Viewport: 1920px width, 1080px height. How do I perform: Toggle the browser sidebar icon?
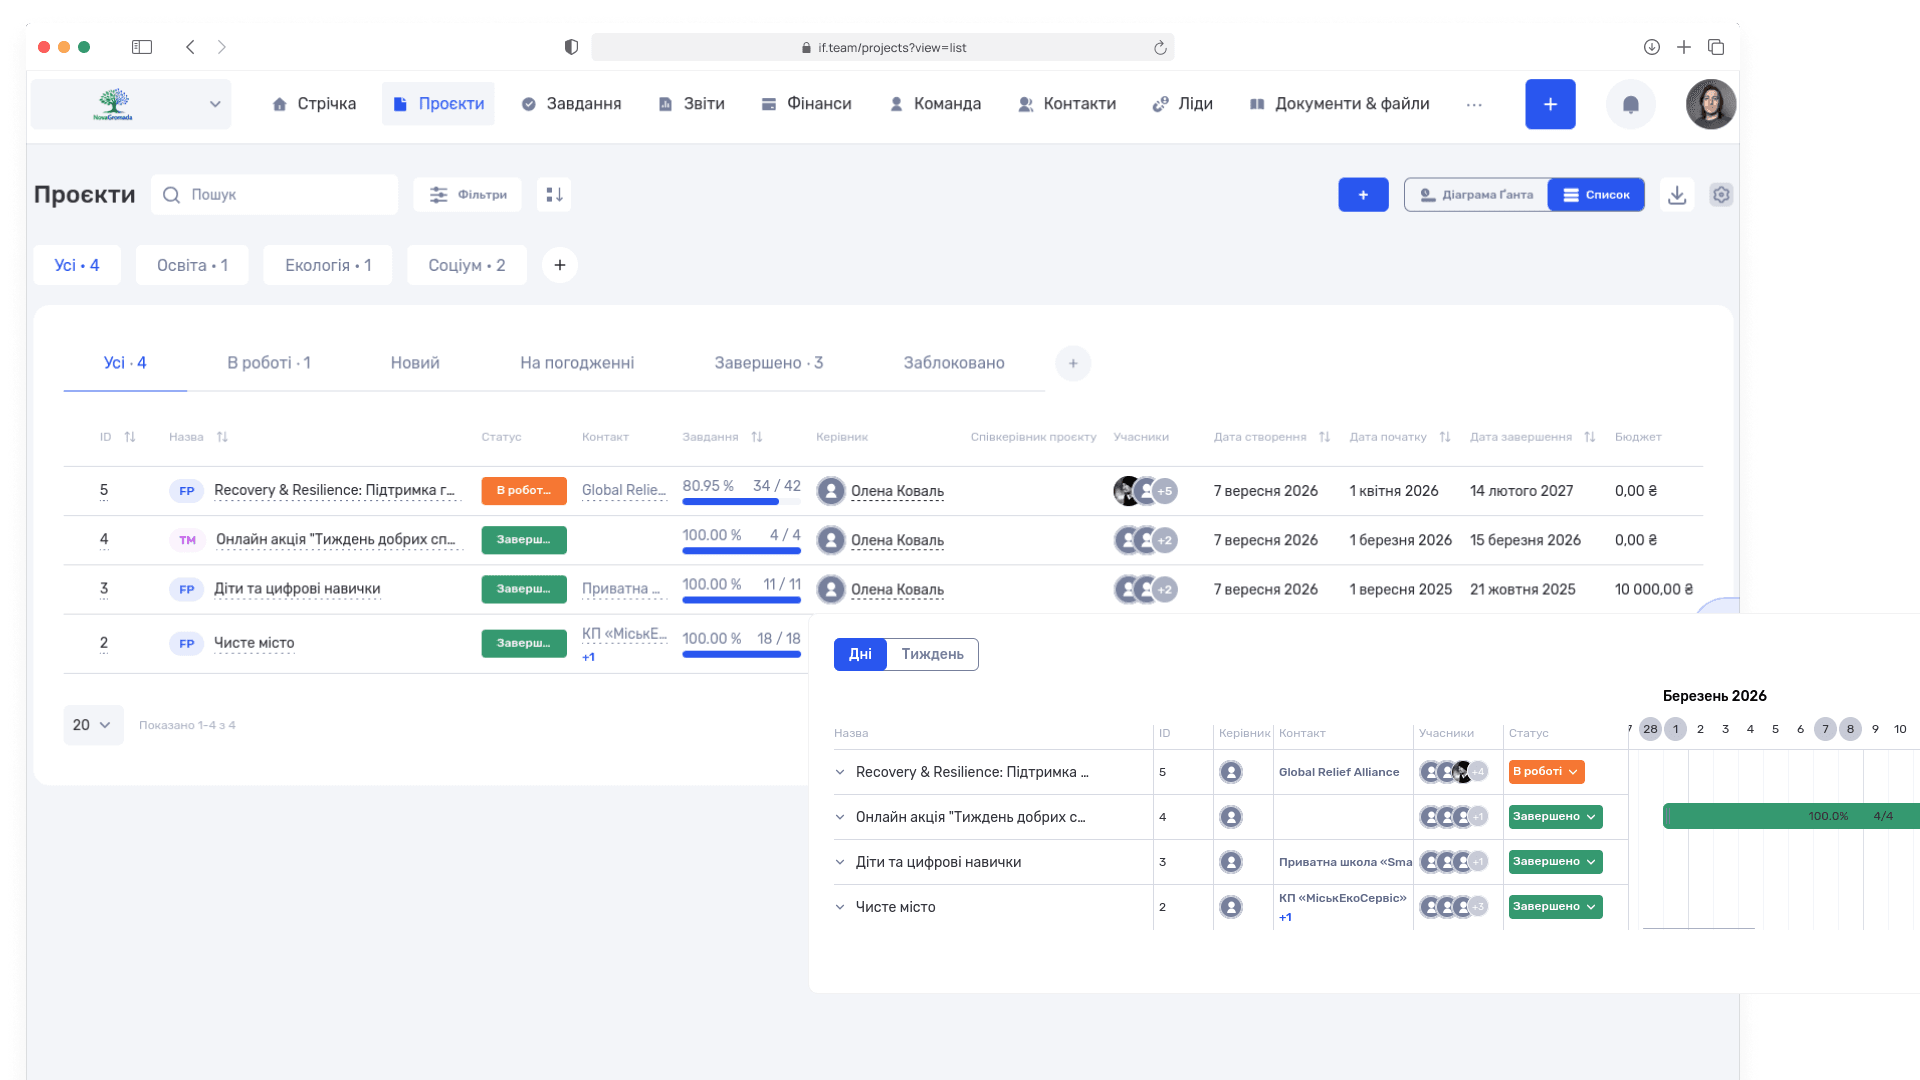pyautogui.click(x=142, y=47)
